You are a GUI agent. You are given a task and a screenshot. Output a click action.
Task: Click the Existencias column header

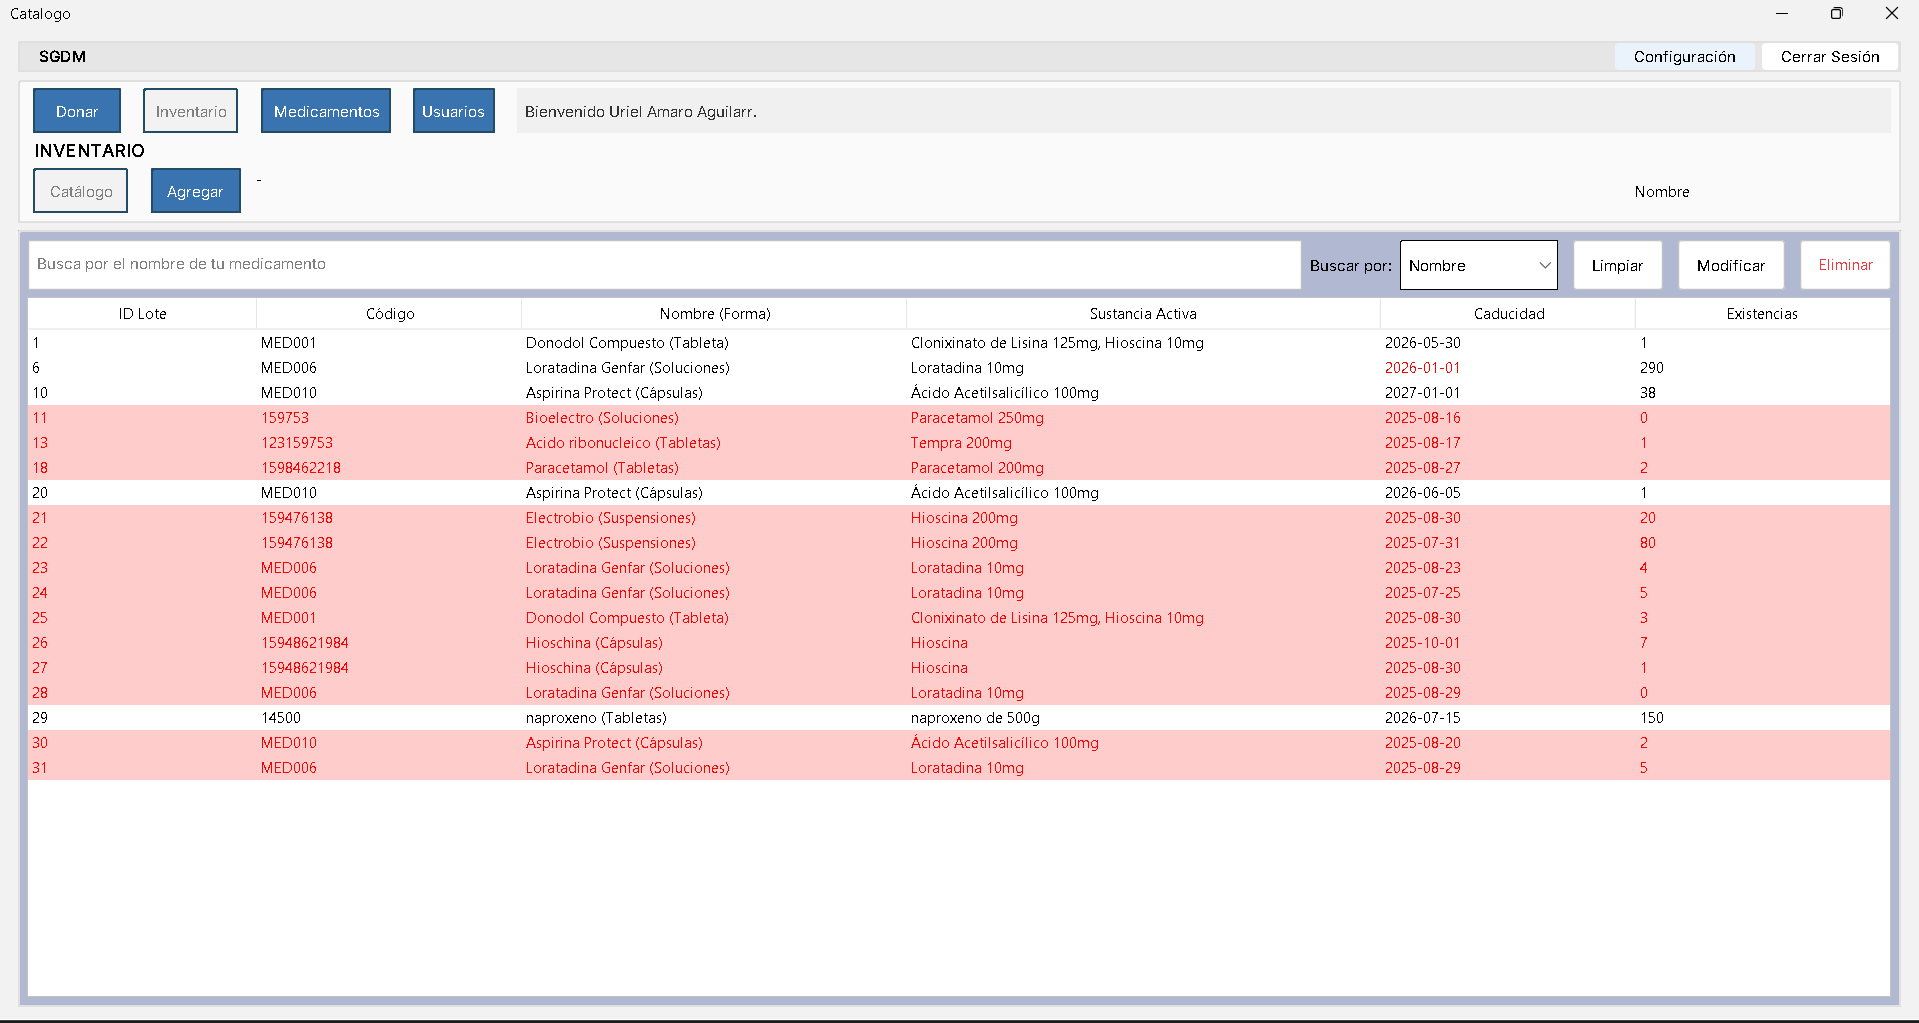(x=1761, y=314)
